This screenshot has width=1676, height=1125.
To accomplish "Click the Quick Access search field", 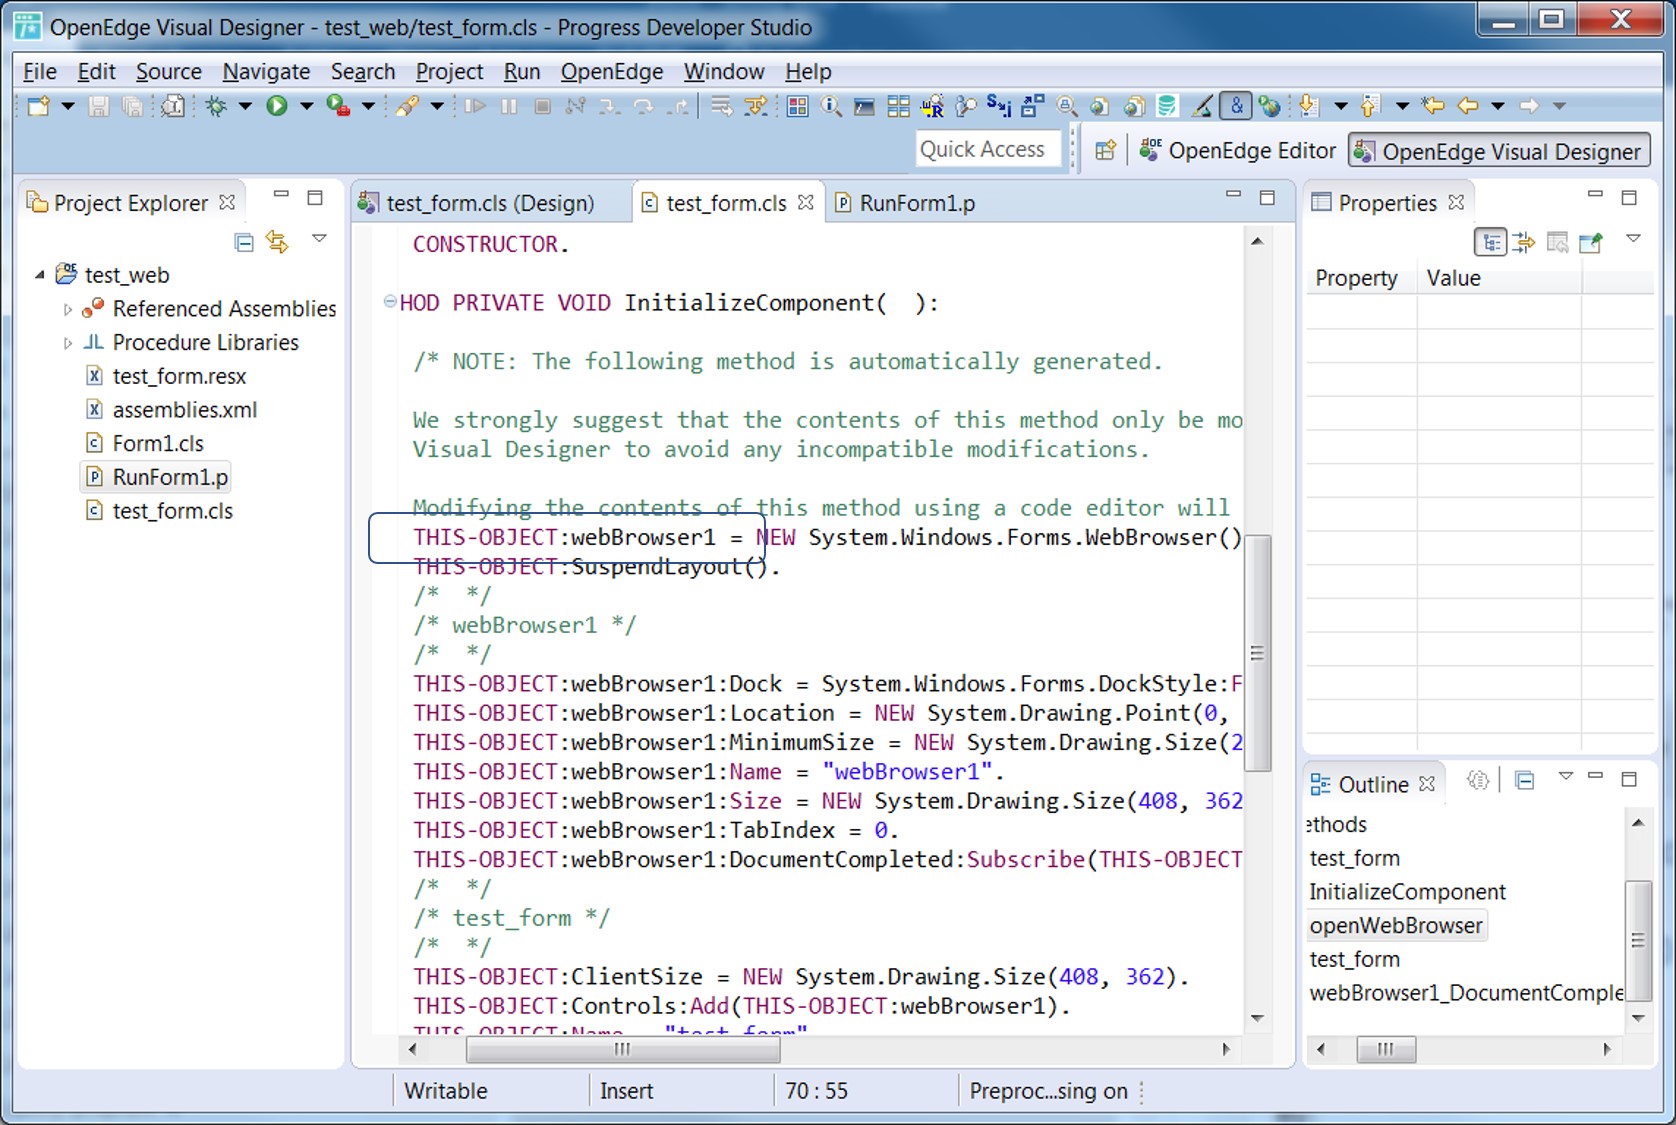I will [x=986, y=150].
